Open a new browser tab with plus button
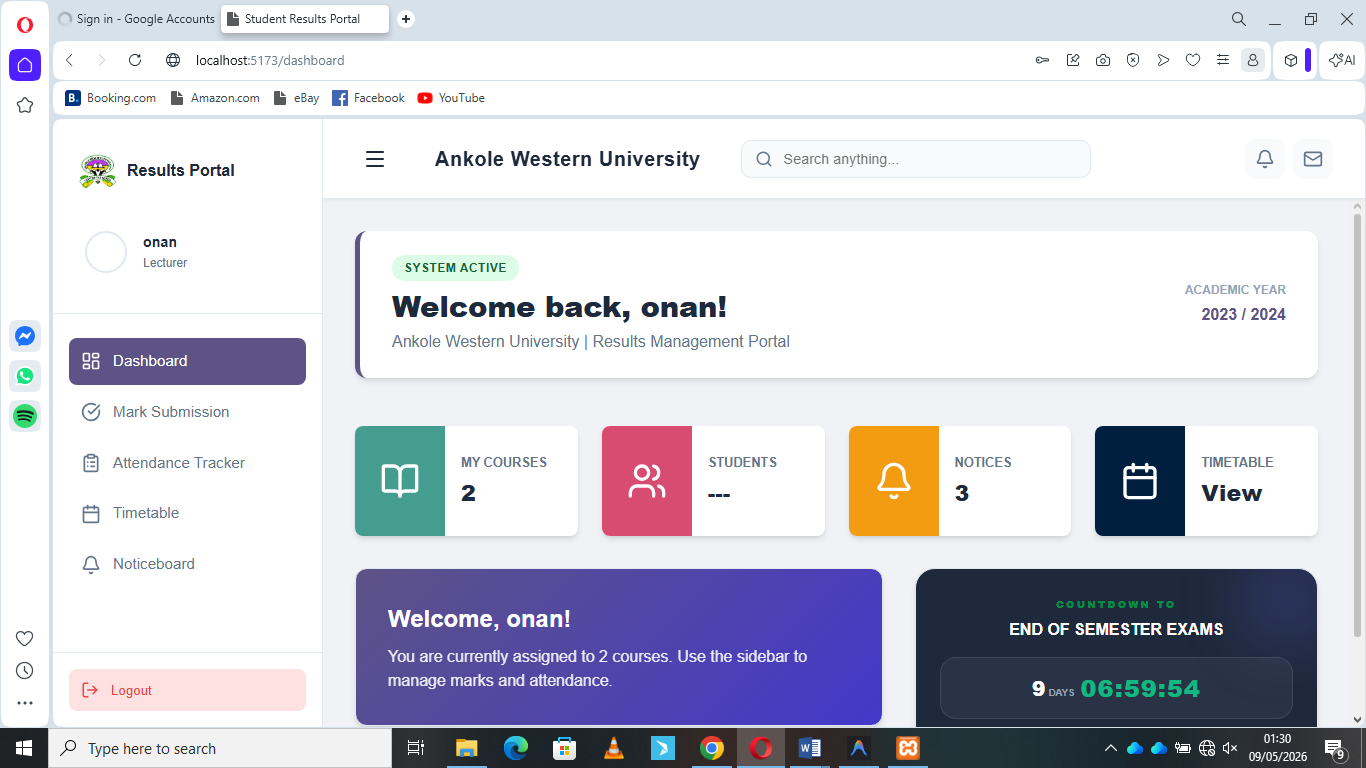The height and width of the screenshot is (768, 1366). tap(406, 19)
